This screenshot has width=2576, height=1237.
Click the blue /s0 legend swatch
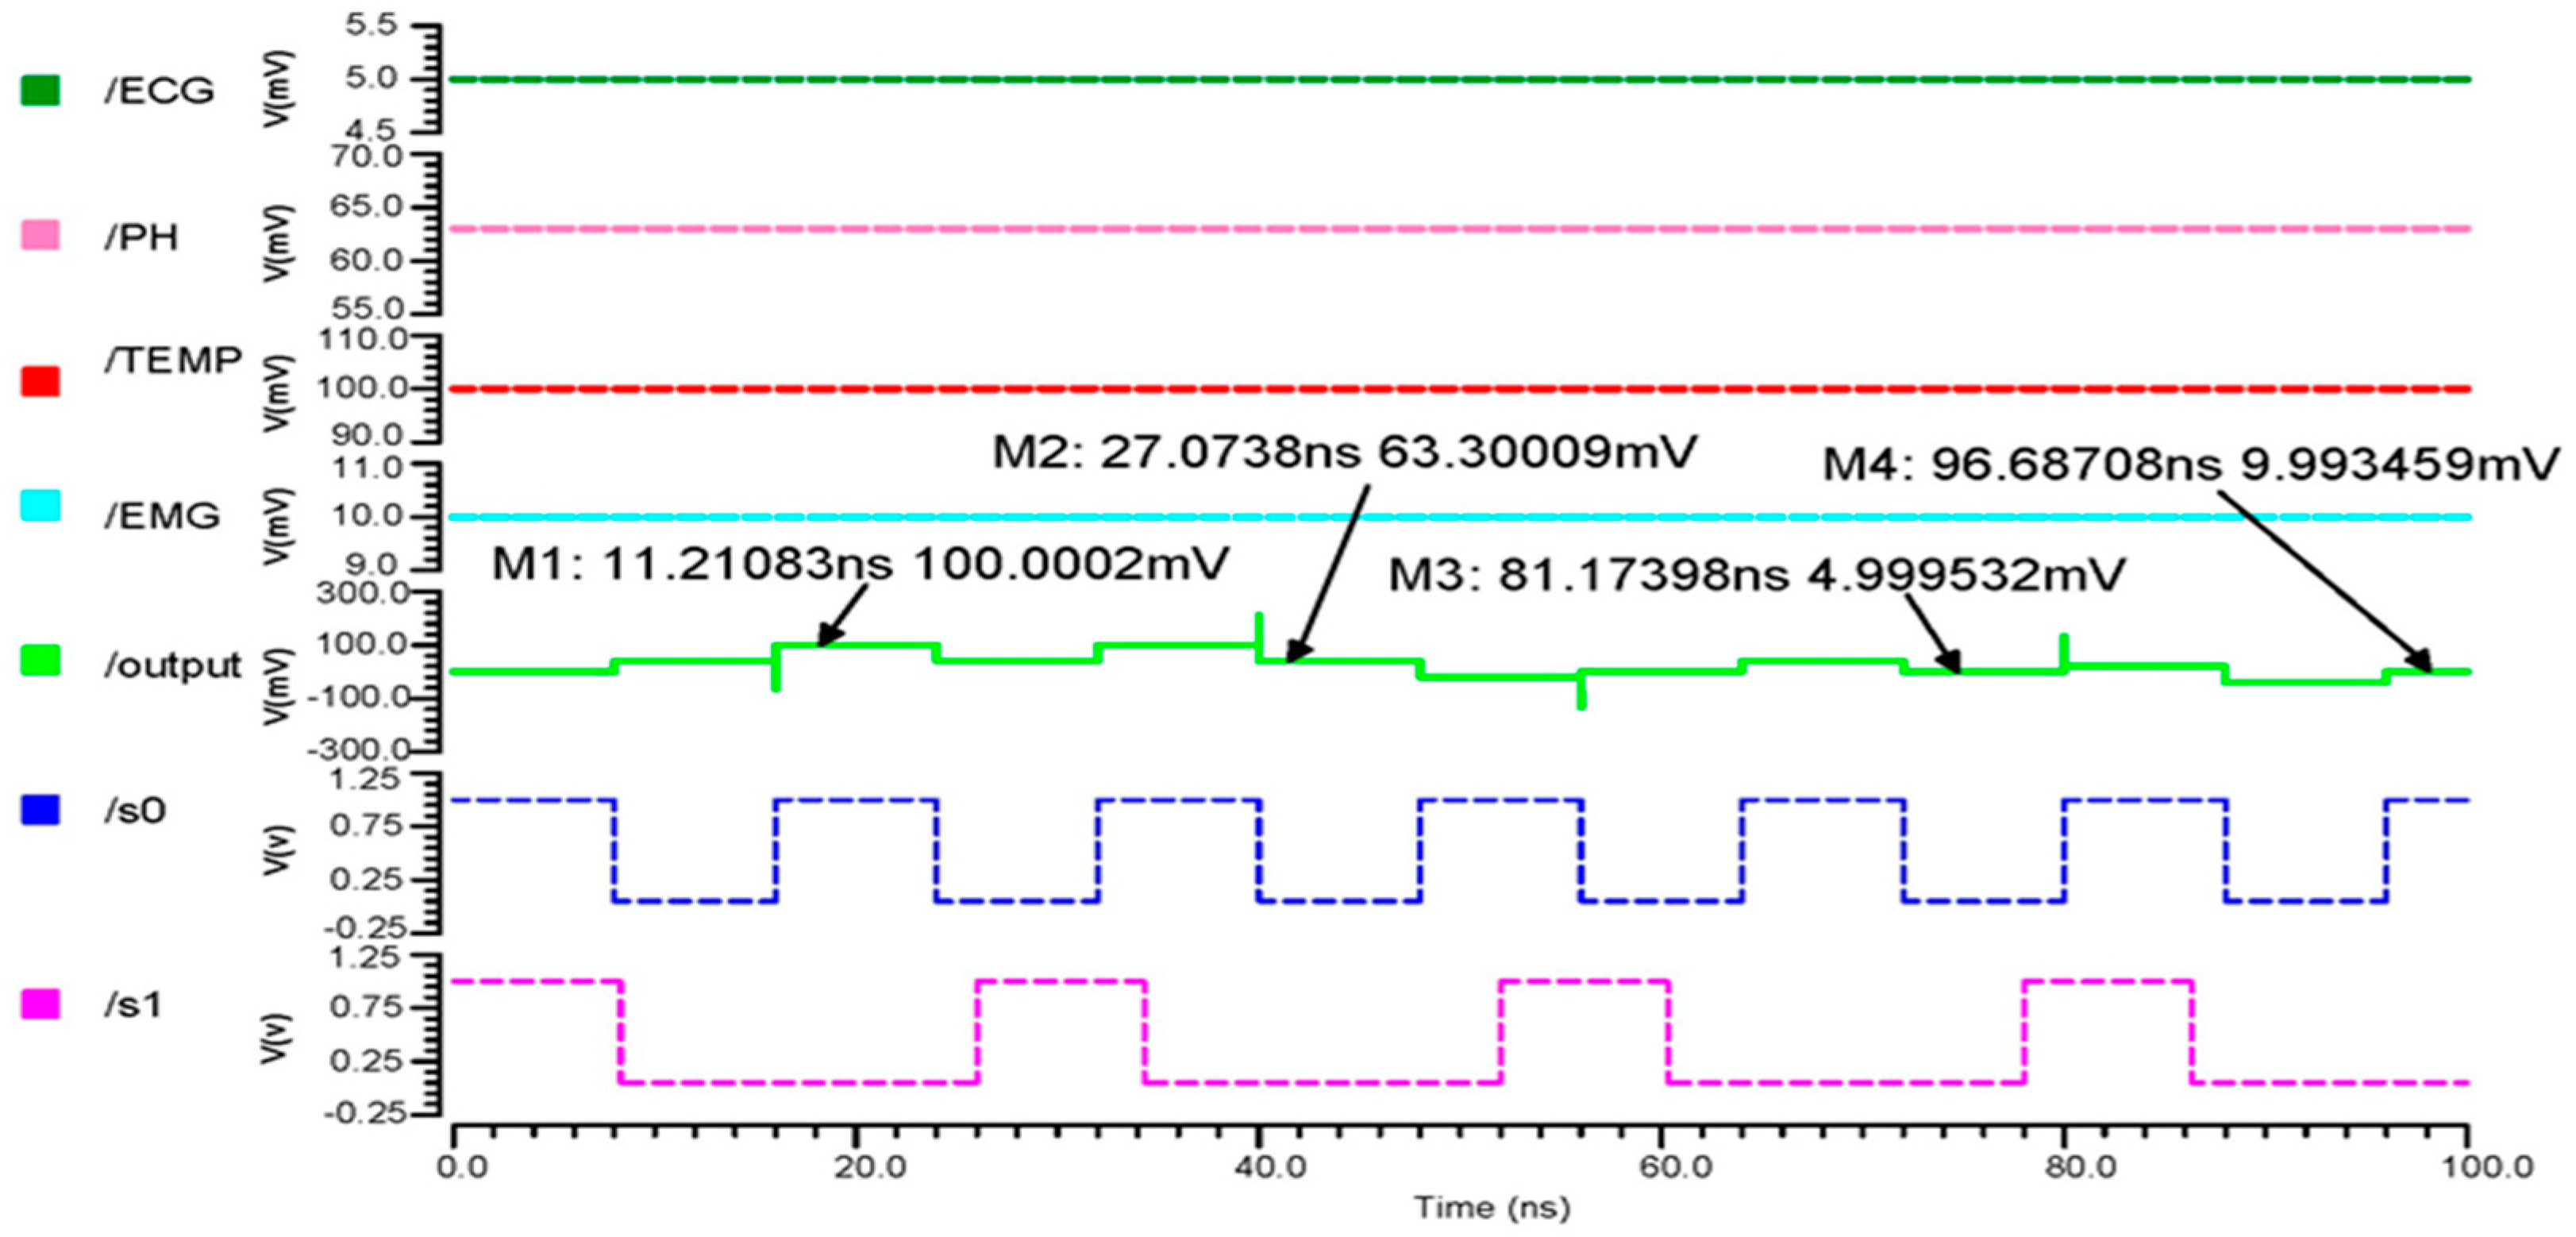pyautogui.click(x=40, y=809)
